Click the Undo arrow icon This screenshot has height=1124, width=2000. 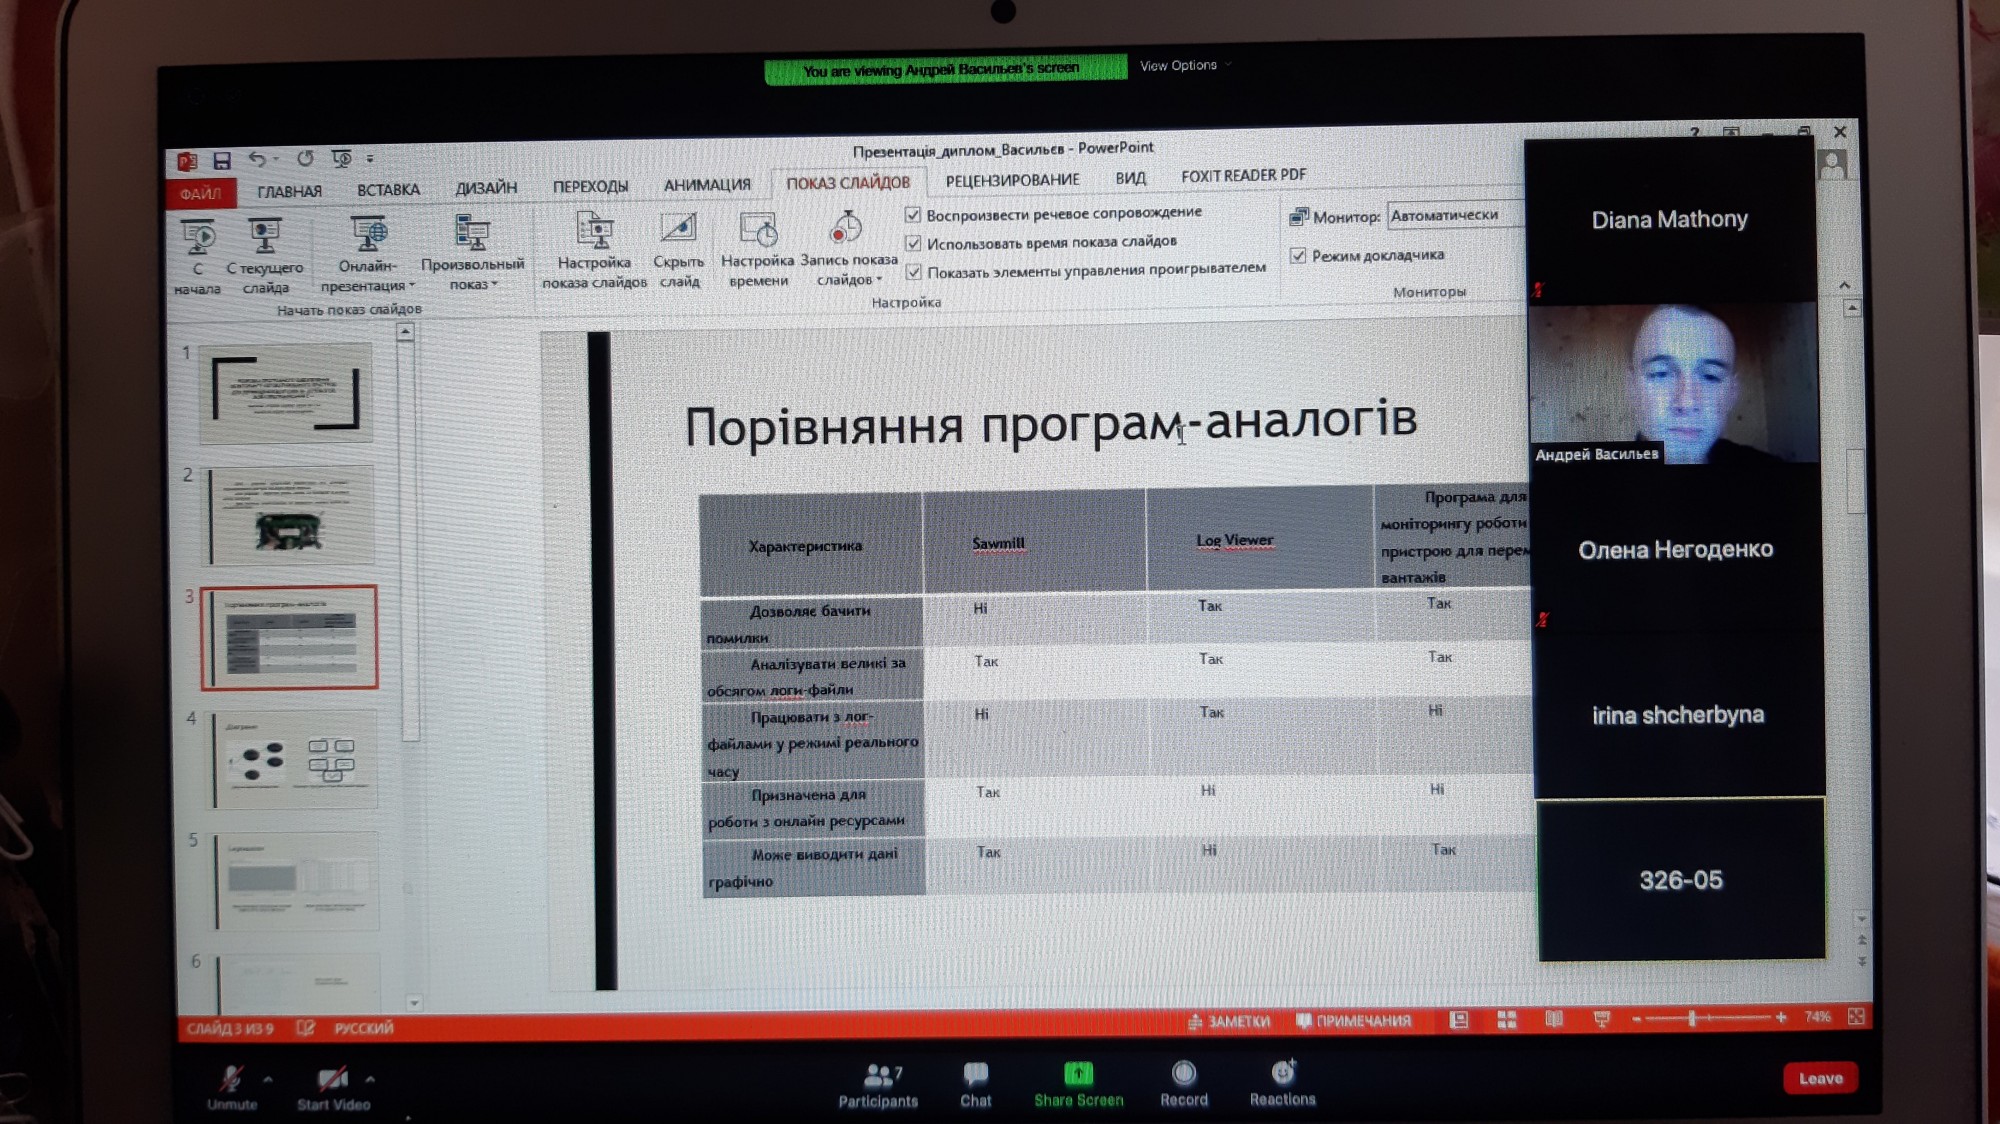click(x=257, y=159)
